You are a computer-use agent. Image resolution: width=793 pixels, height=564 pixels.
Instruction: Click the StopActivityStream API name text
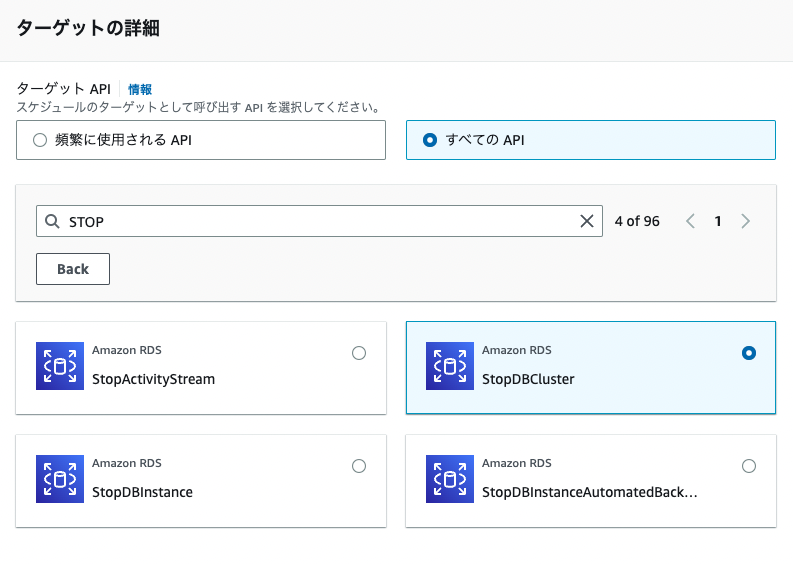click(x=153, y=379)
